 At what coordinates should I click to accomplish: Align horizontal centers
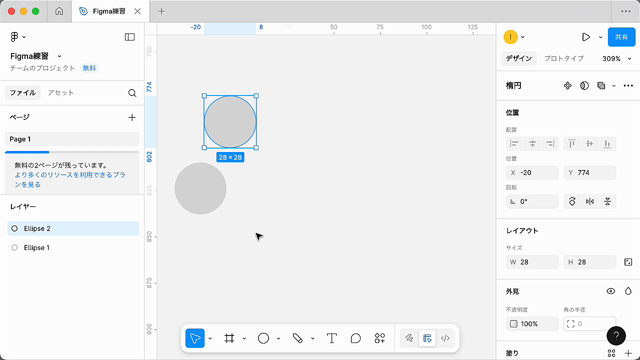tap(532, 144)
